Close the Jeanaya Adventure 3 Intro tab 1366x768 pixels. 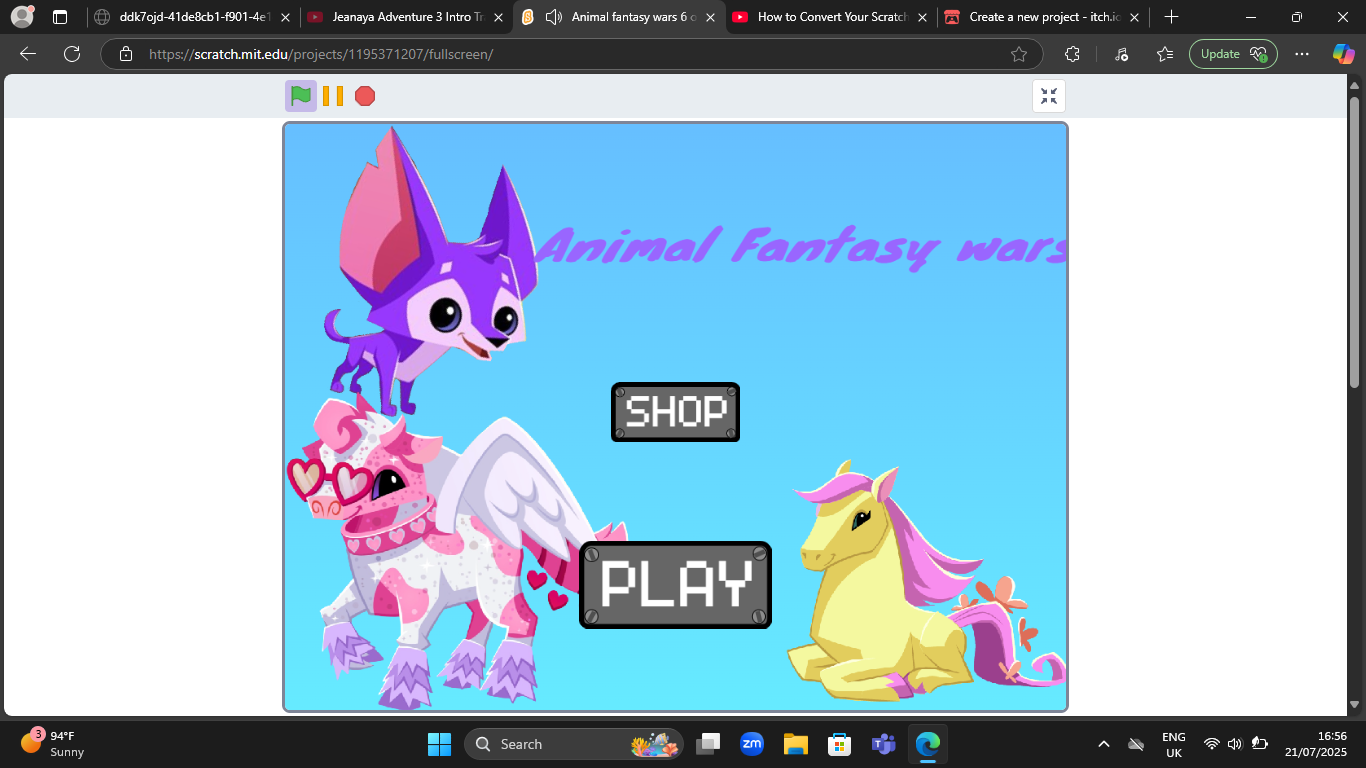point(498,17)
